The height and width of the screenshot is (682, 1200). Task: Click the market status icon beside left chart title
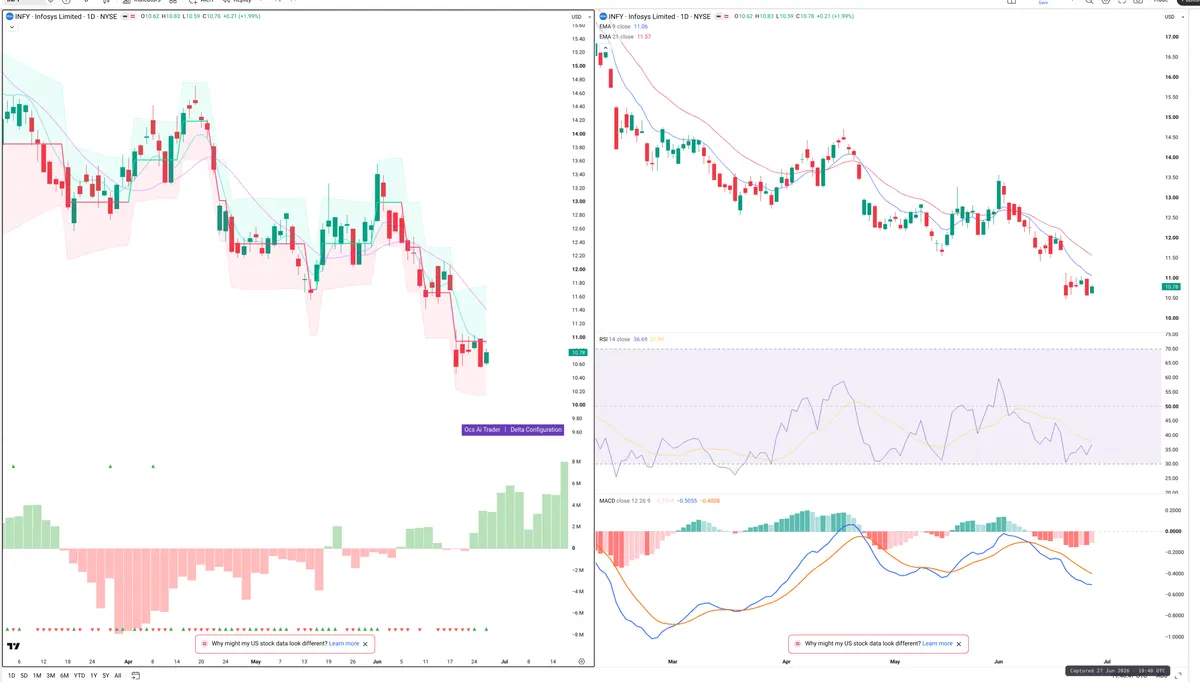pyautogui.click(x=127, y=17)
